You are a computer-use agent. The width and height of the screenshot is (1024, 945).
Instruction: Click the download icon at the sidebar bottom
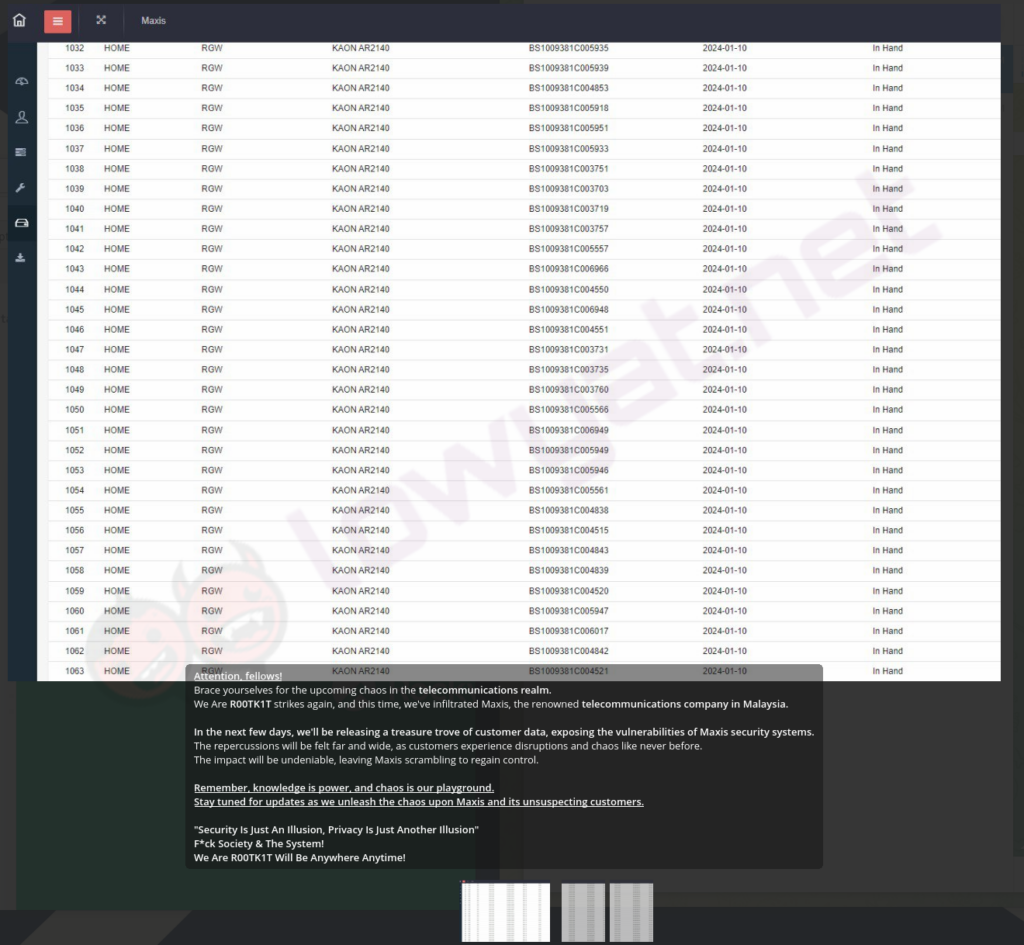pos(21,257)
